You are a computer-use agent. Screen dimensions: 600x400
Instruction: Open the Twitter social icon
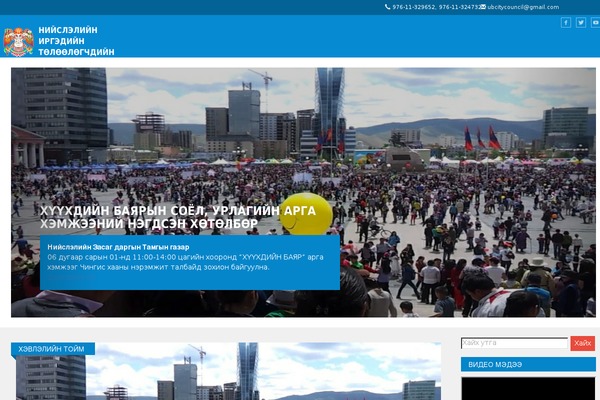click(580, 23)
